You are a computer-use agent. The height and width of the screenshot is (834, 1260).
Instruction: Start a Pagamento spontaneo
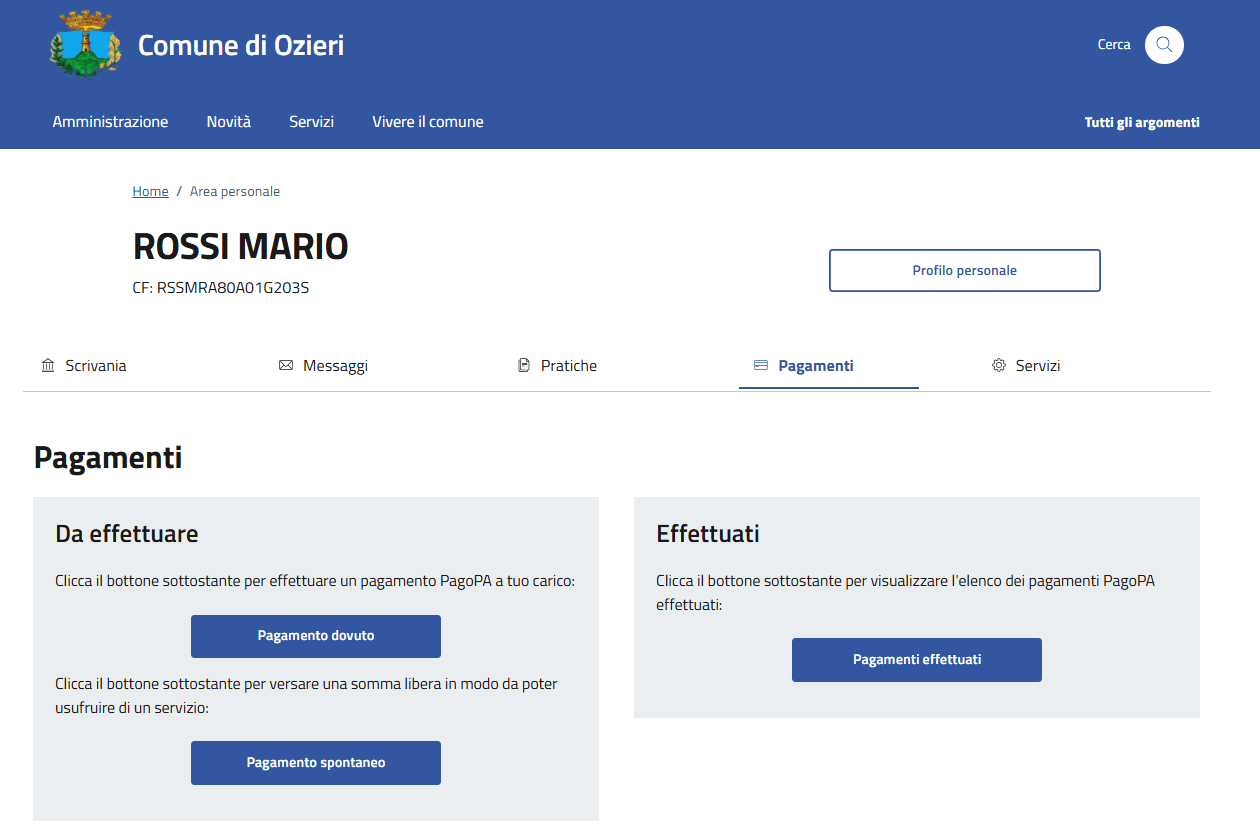(316, 763)
